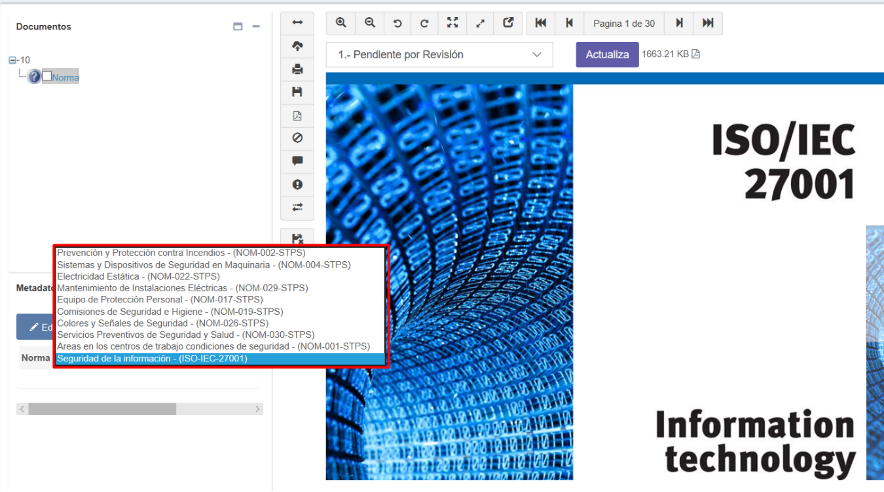
Task: Minimize the Documentos panel
Action: point(256,27)
